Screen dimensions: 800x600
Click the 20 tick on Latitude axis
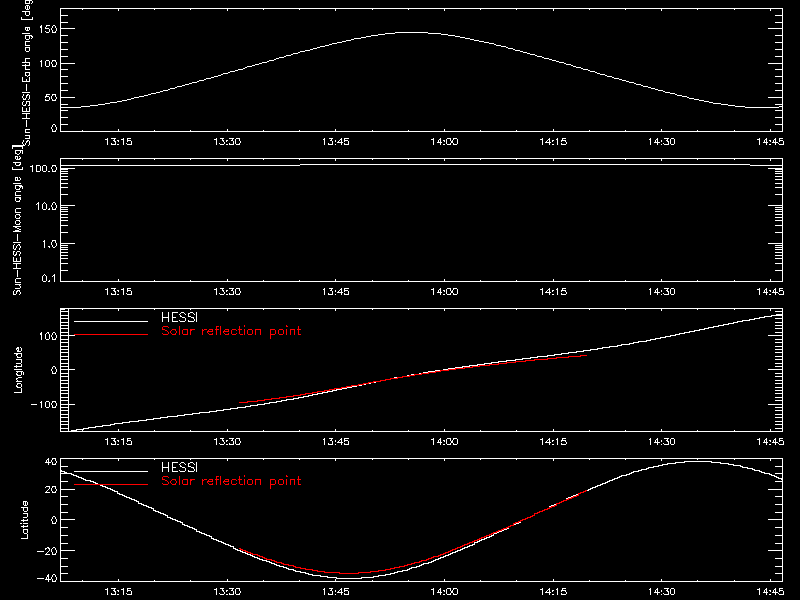[x=51, y=489]
